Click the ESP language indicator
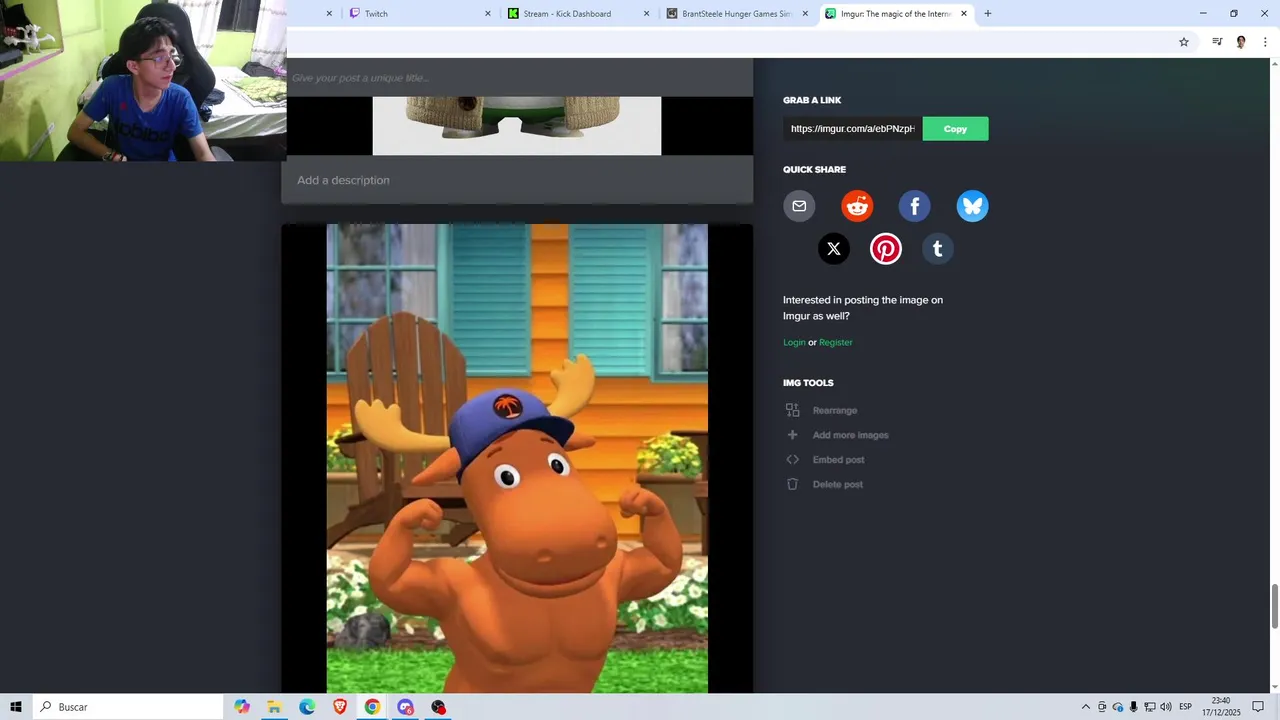The height and width of the screenshot is (720, 1280). [1186, 707]
